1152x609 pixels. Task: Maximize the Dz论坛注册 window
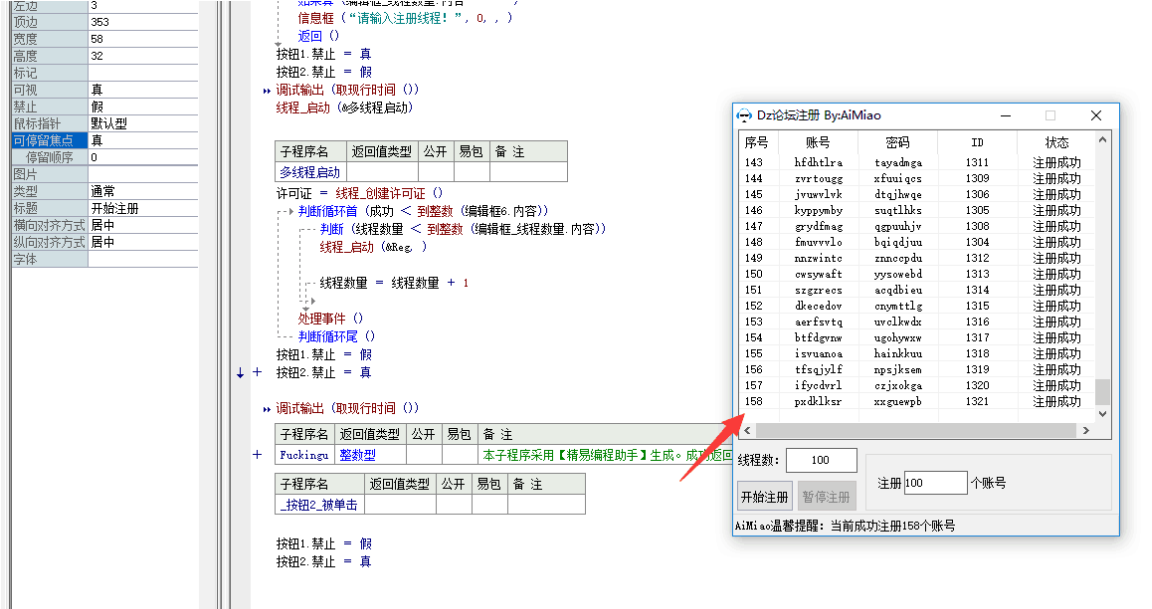[x=1050, y=116]
